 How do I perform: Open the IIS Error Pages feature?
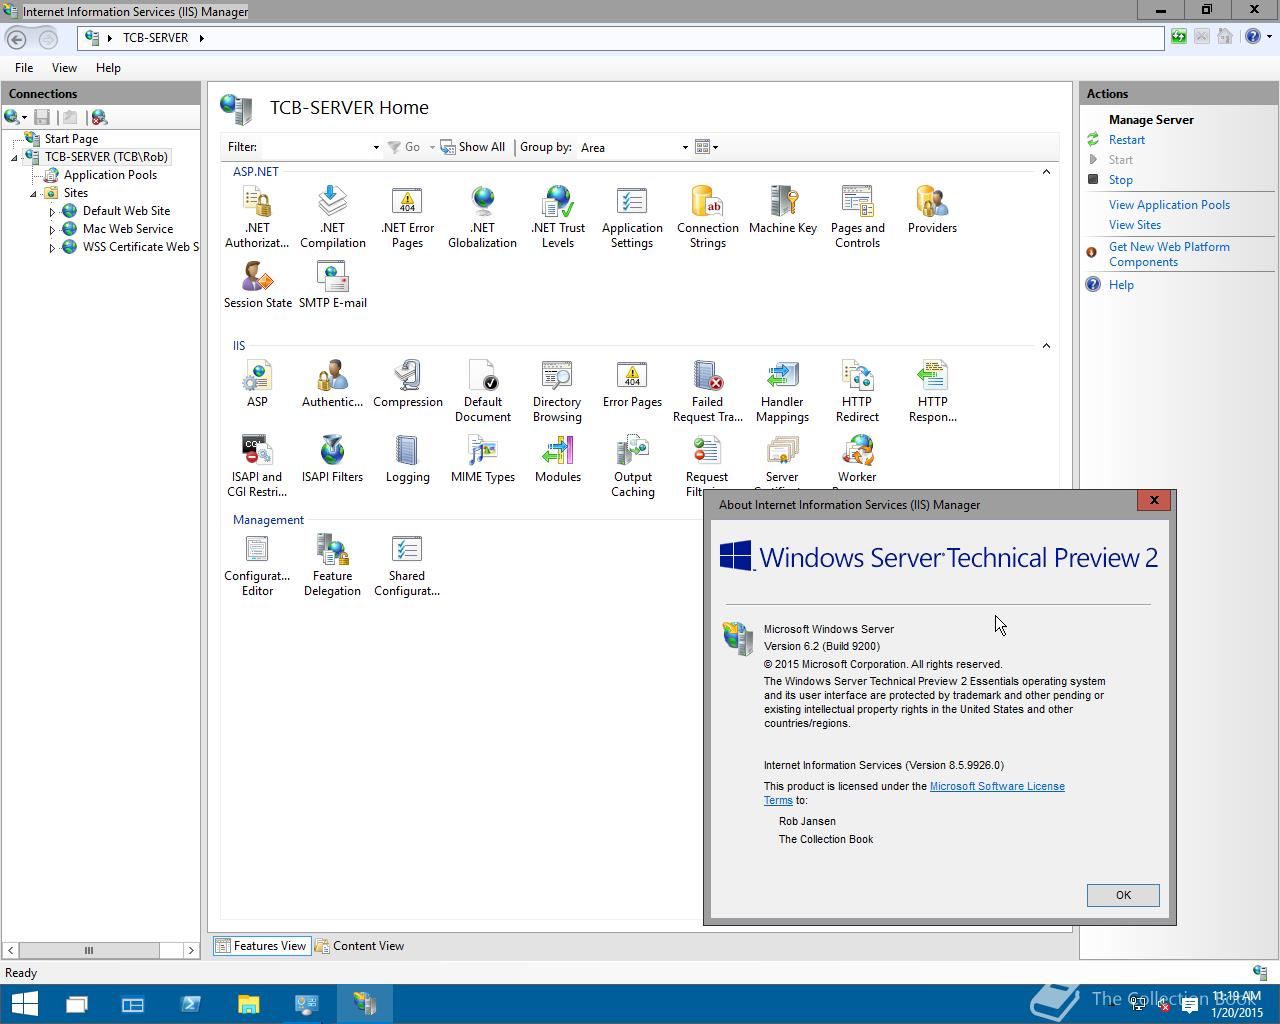(632, 384)
